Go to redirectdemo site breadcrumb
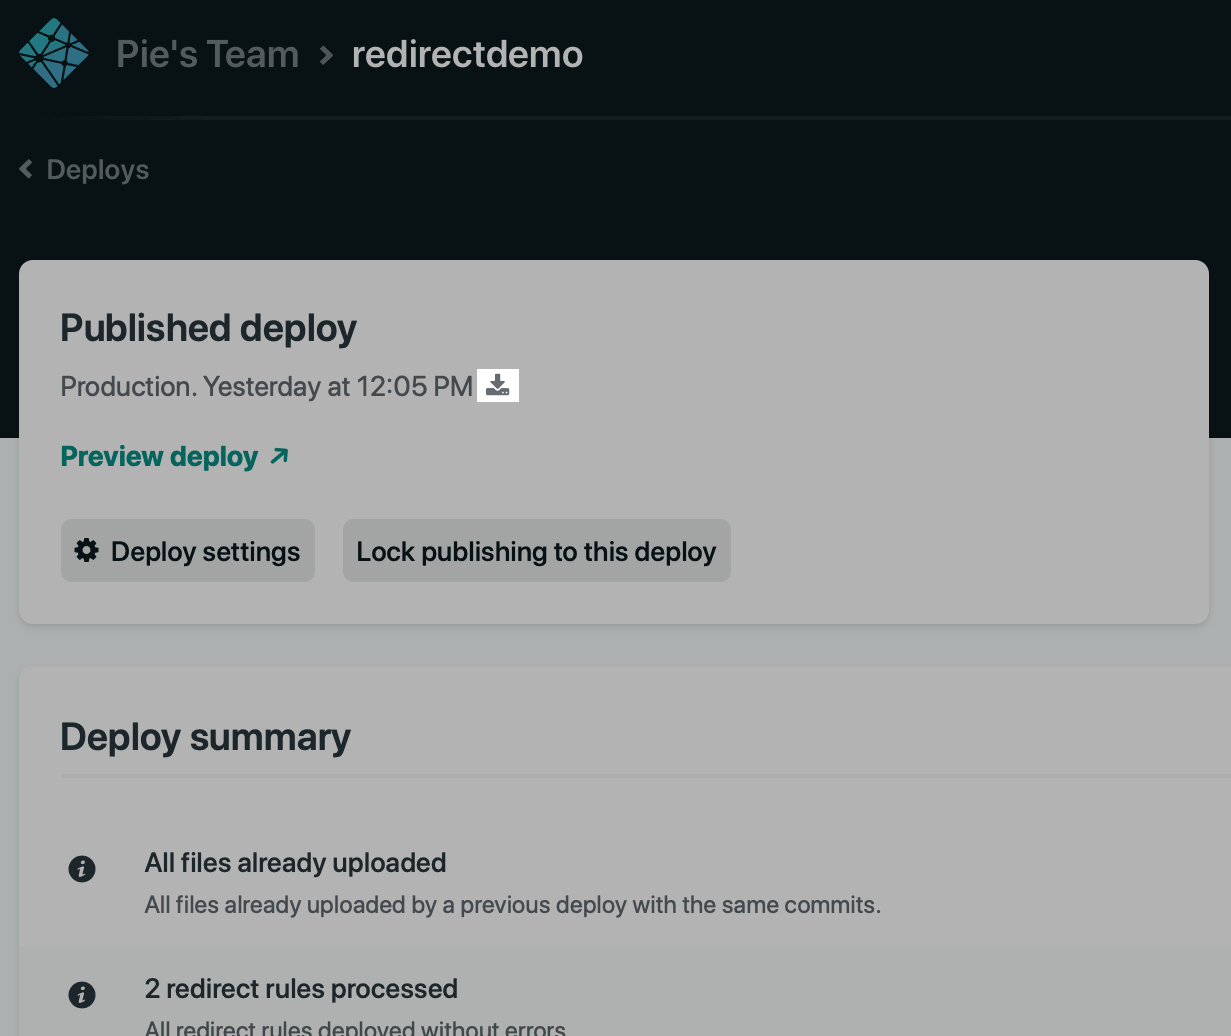The image size is (1231, 1036). pos(467,54)
